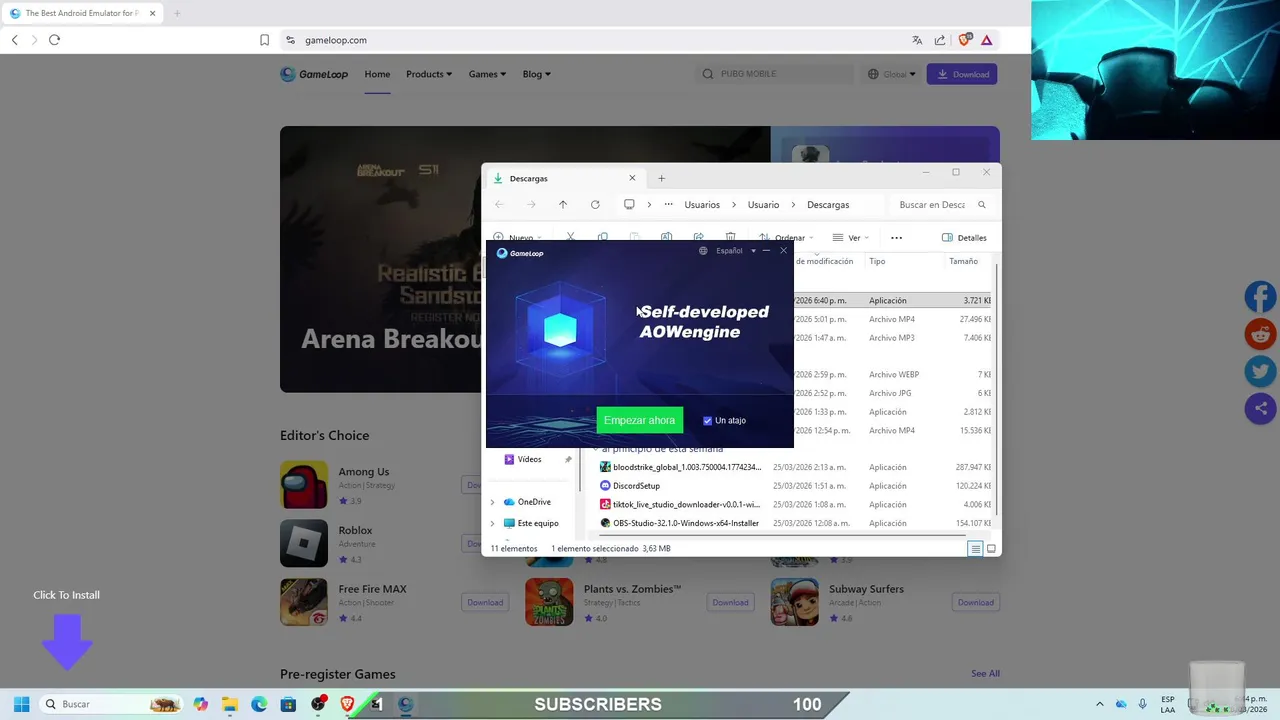Open Brave Rewards triangle icon
1280x720 pixels.
987,40
